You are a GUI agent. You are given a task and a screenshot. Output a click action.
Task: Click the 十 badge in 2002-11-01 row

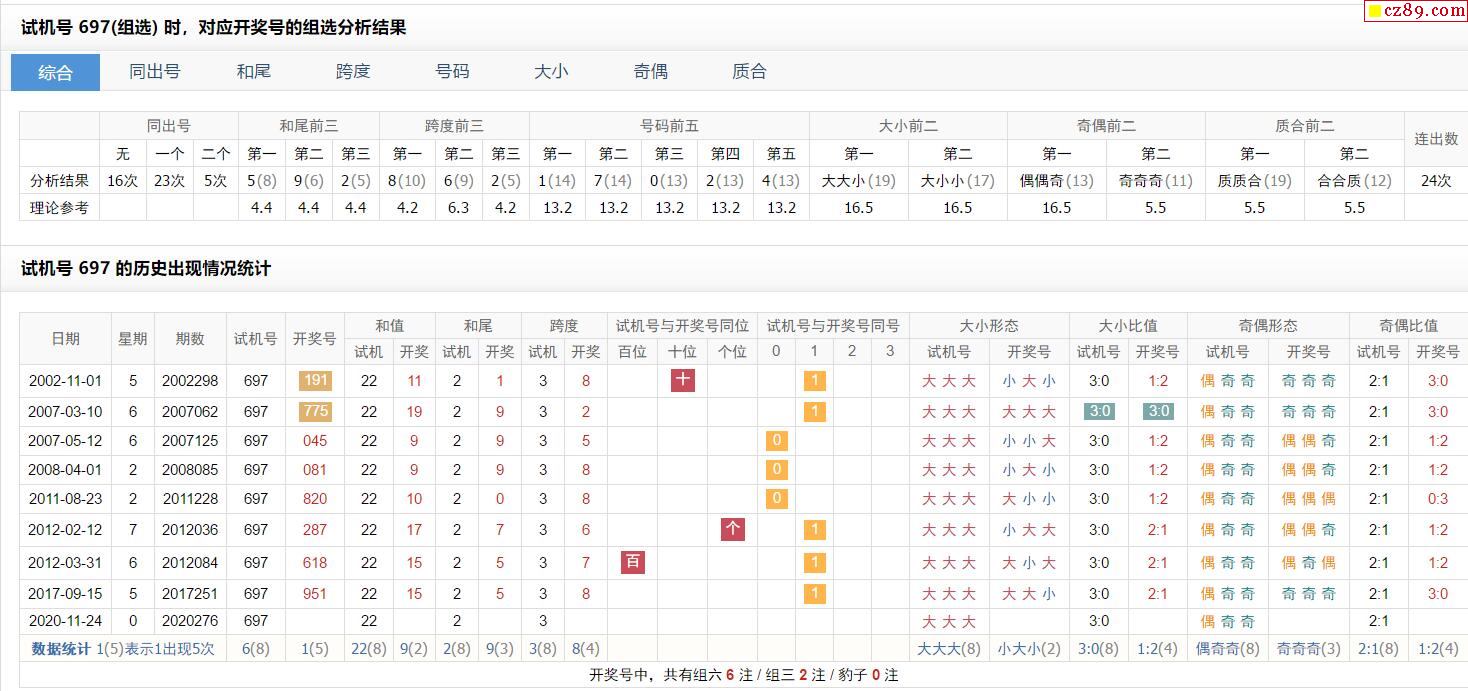pos(683,381)
